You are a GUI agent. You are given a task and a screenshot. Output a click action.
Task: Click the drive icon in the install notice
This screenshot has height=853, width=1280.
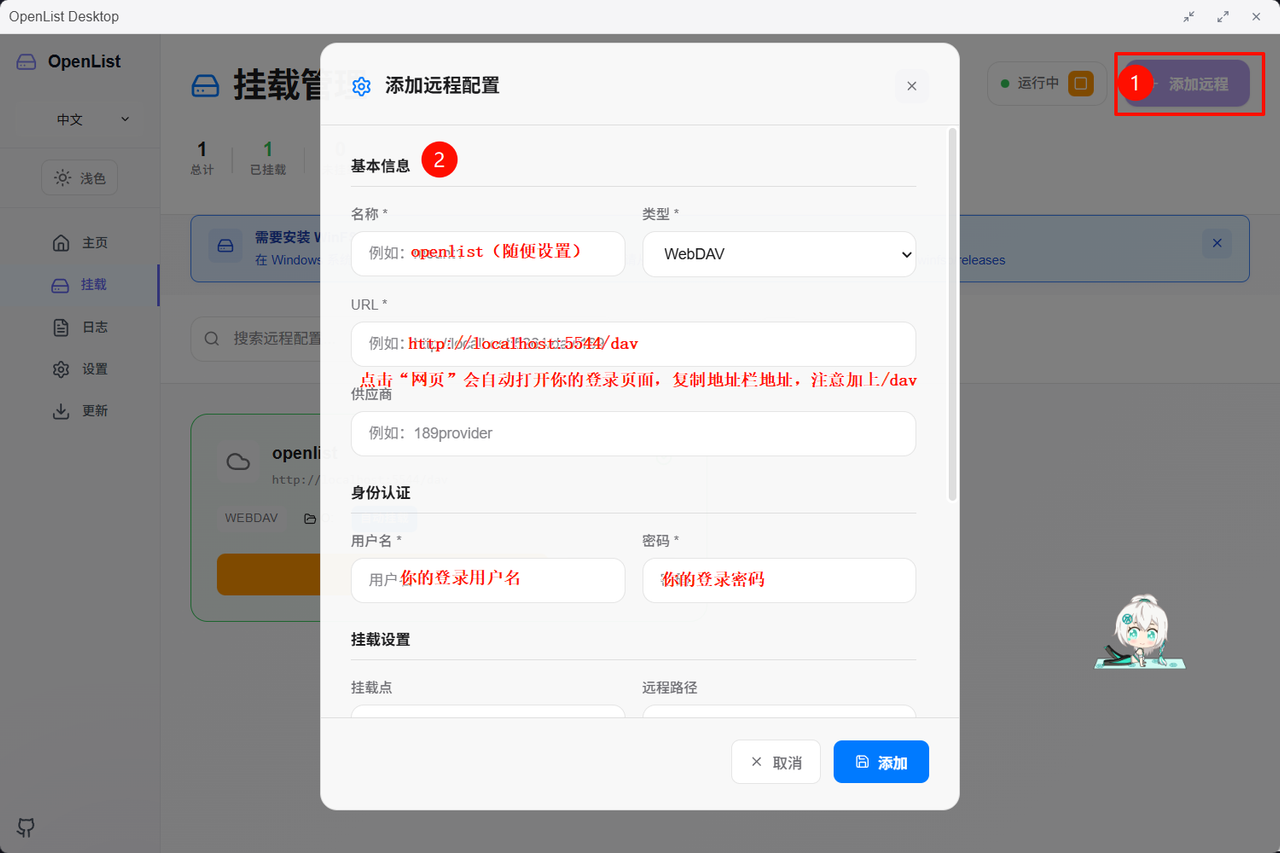[225, 246]
